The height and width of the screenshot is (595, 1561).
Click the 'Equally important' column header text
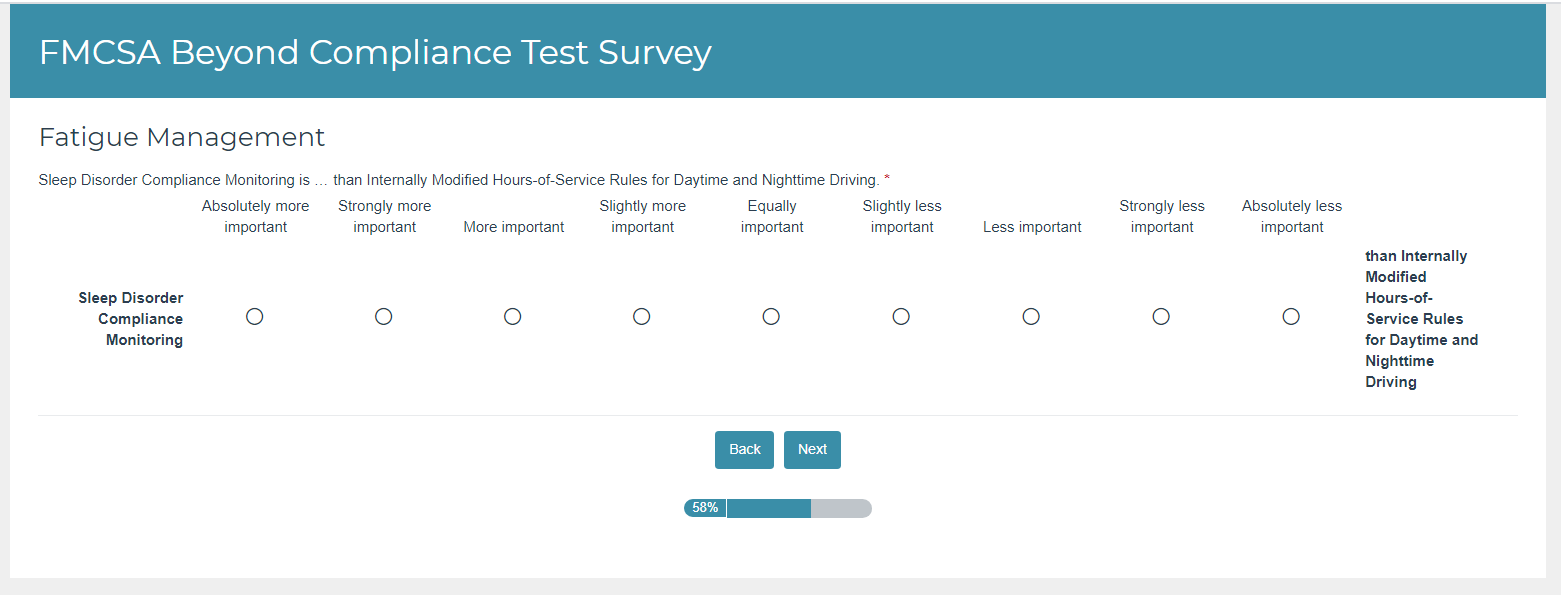point(772,216)
